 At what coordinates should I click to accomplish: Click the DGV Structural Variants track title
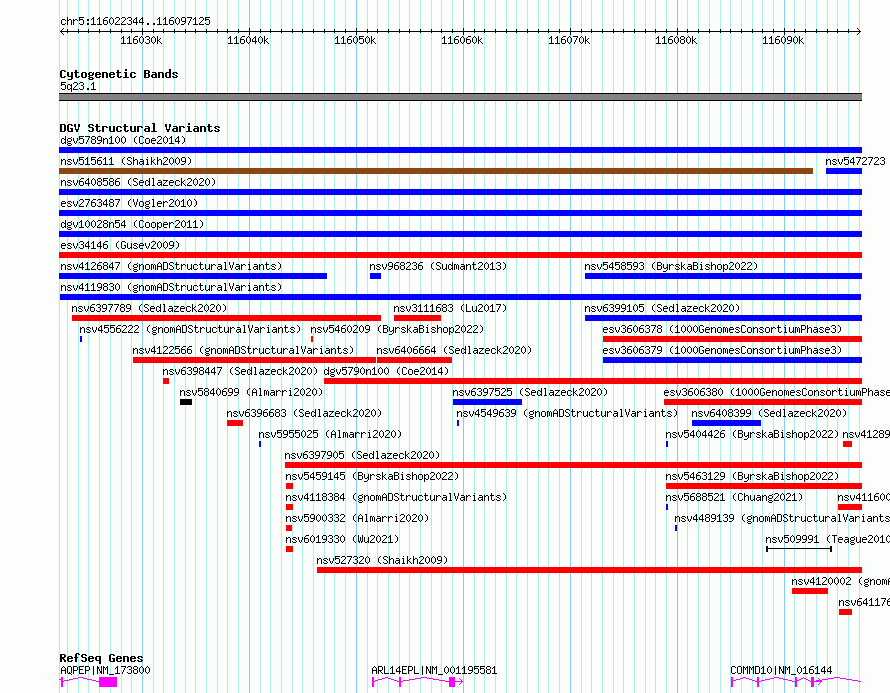[x=140, y=128]
